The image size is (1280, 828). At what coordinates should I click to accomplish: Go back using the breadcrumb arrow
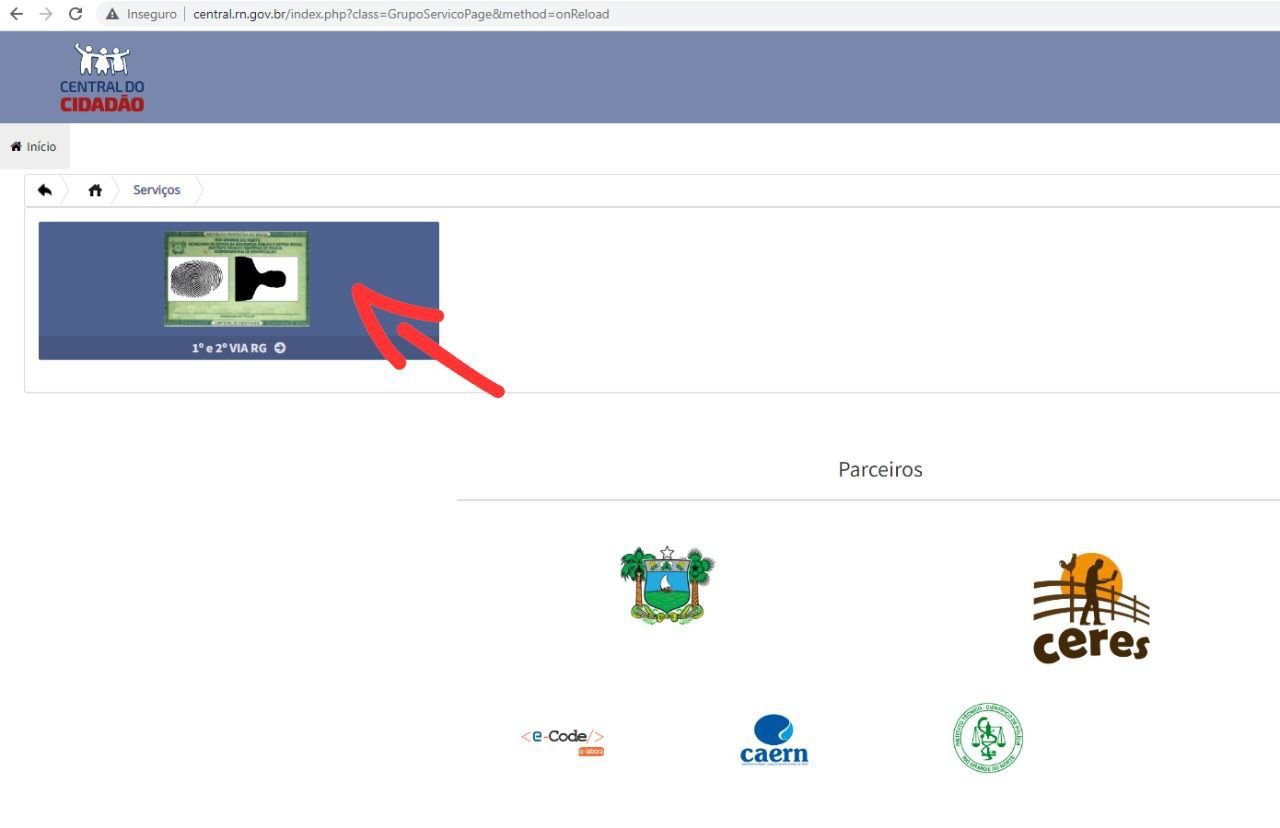click(x=45, y=190)
